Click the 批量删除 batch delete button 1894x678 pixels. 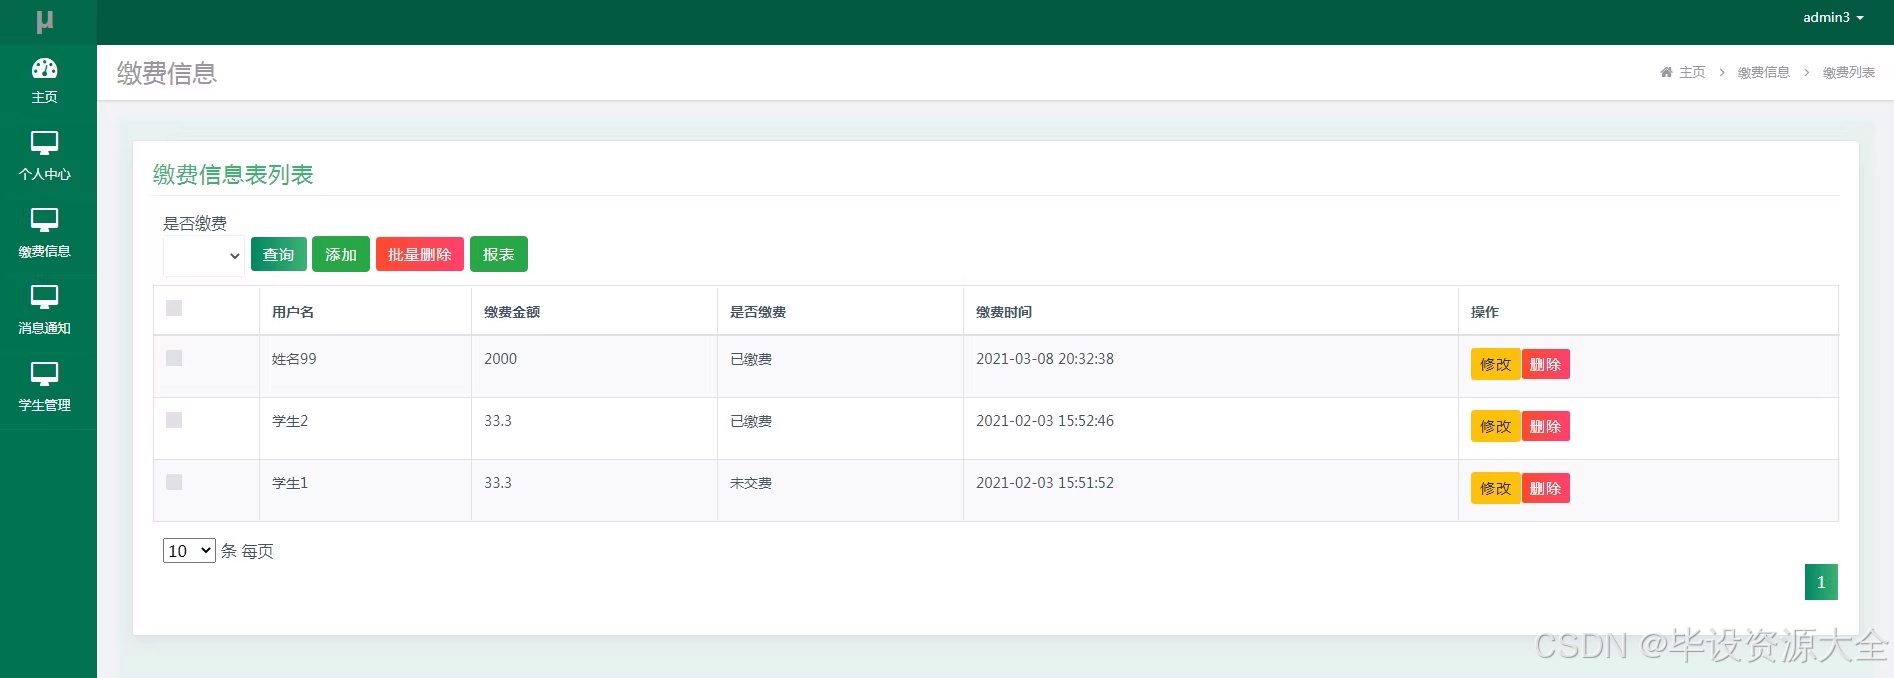[420, 254]
